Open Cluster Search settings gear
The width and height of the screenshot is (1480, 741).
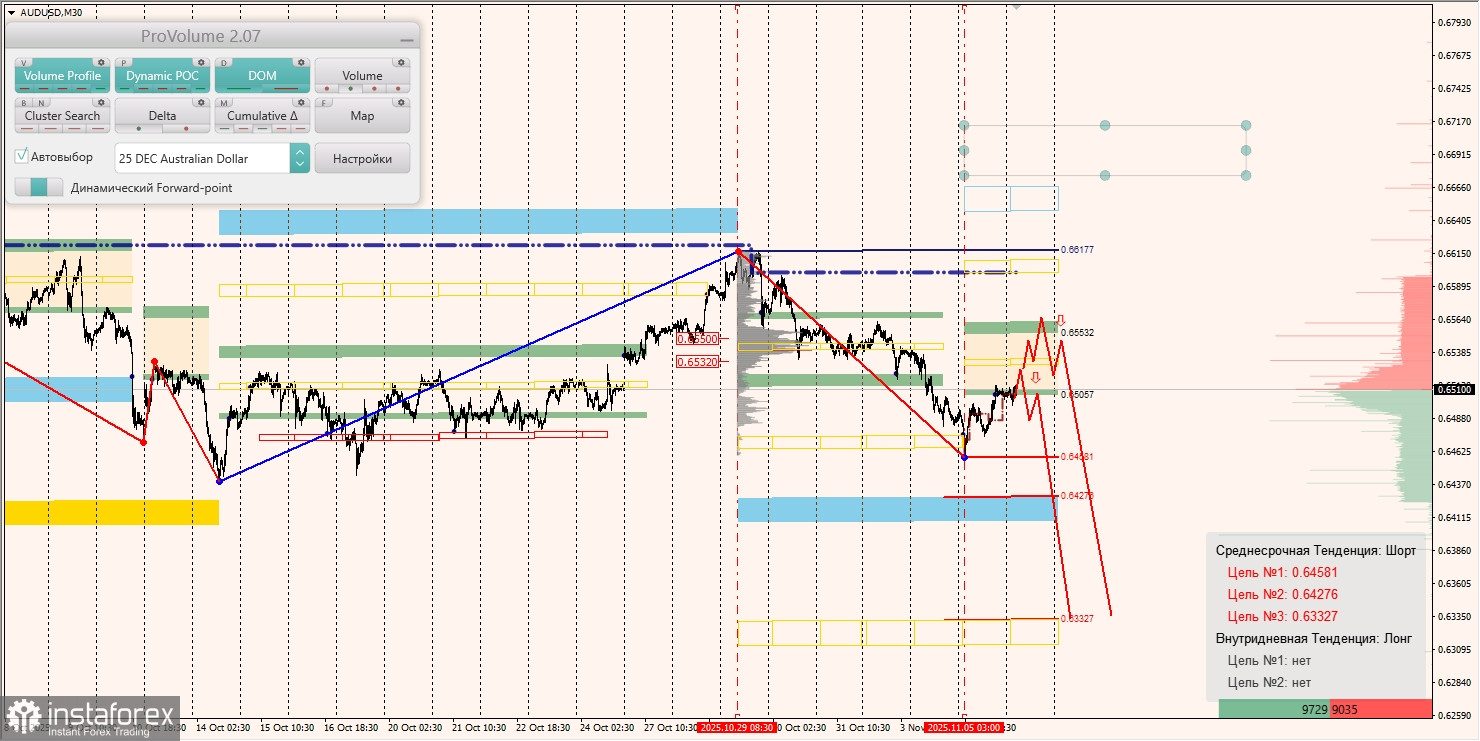[x=101, y=103]
